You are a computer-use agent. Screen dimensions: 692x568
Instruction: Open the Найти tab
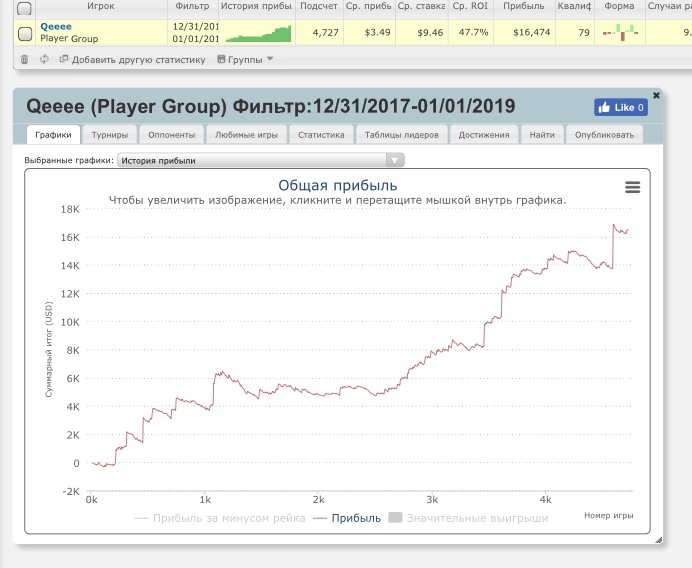(x=542, y=135)
